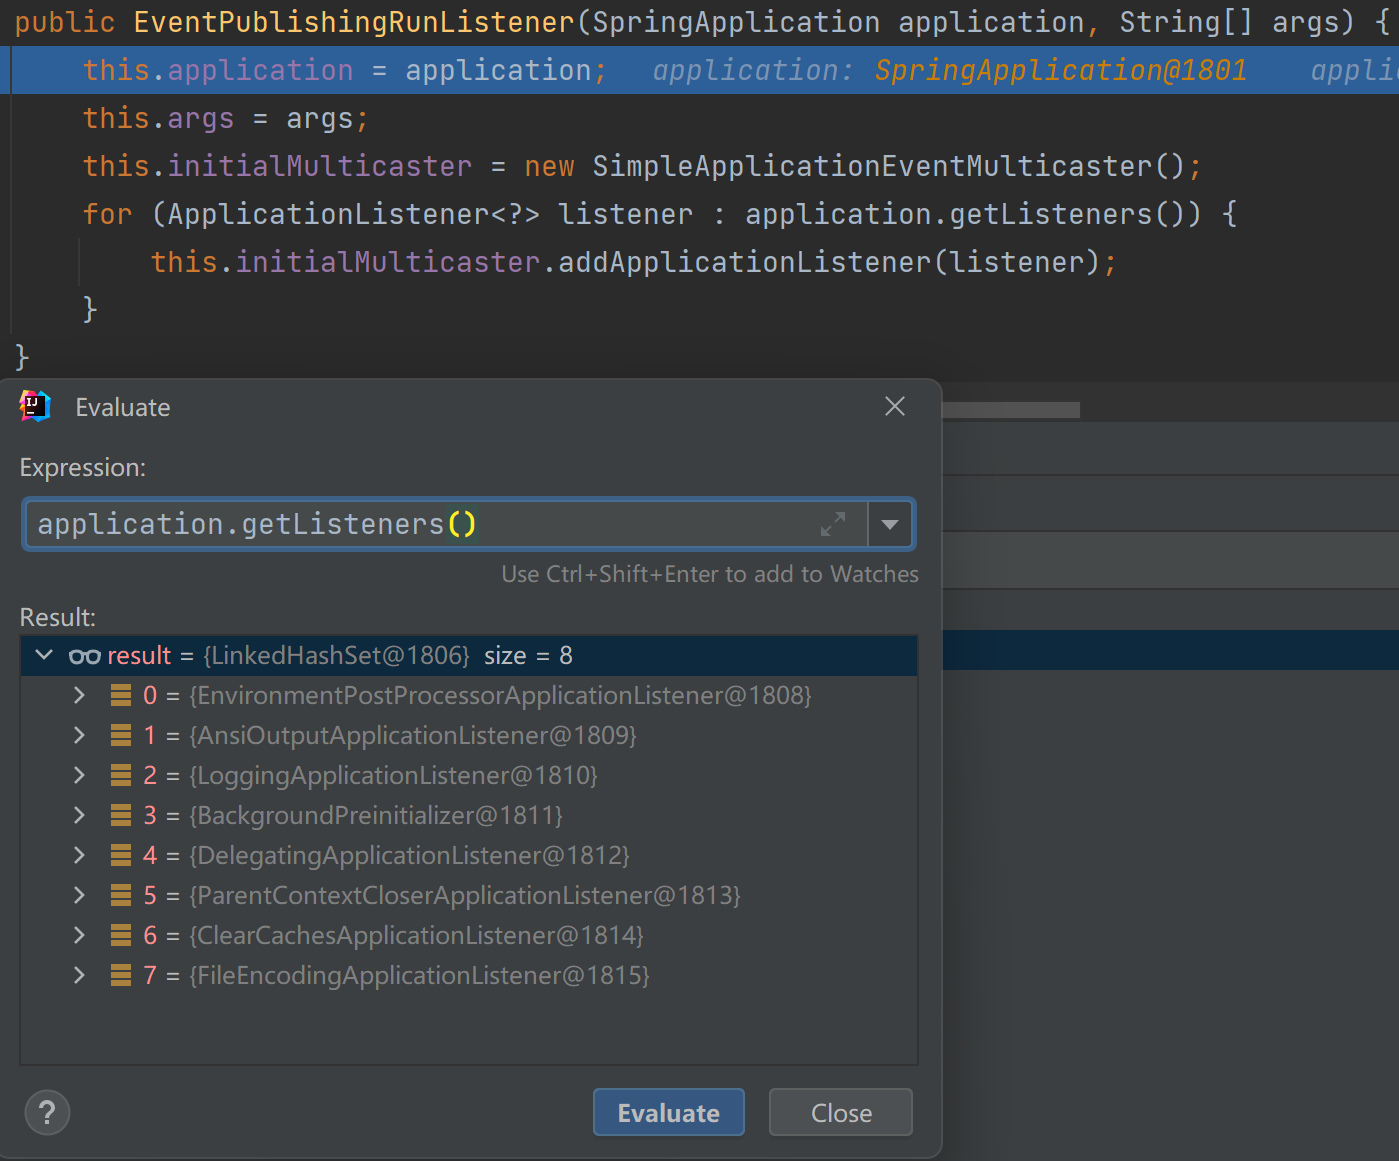Select the {LinkedHashSet@1806} result text
1399x1161 pixels.
[x=336, y=655]
